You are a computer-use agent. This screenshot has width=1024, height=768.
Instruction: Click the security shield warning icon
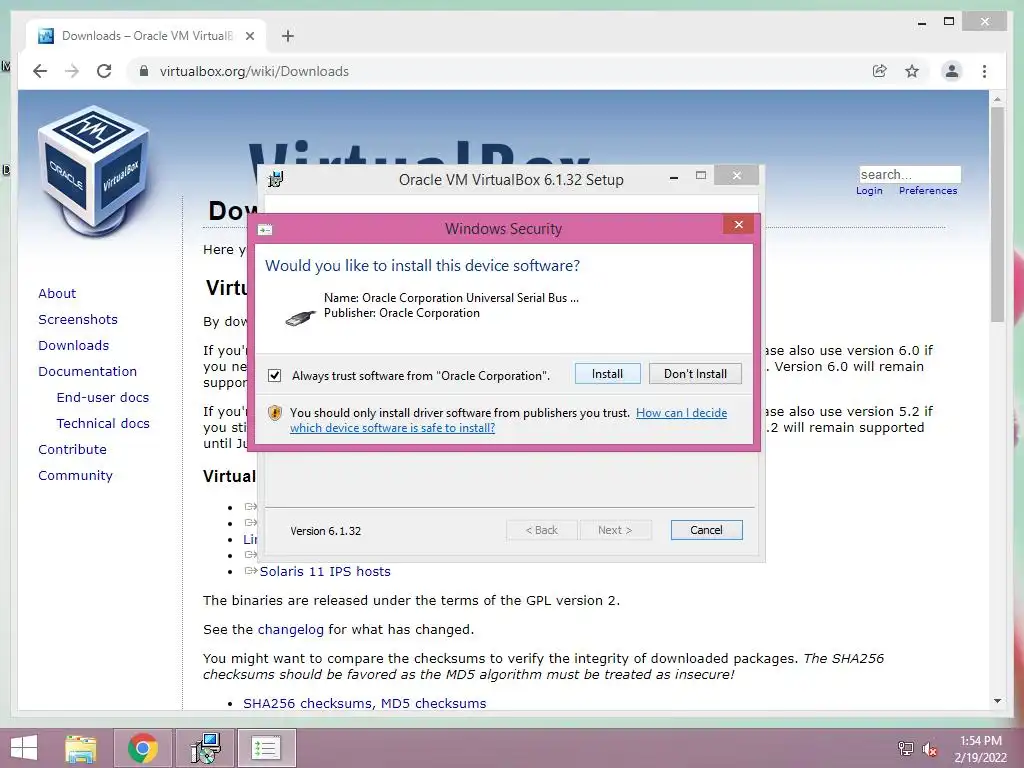click(x=275, y=413)
